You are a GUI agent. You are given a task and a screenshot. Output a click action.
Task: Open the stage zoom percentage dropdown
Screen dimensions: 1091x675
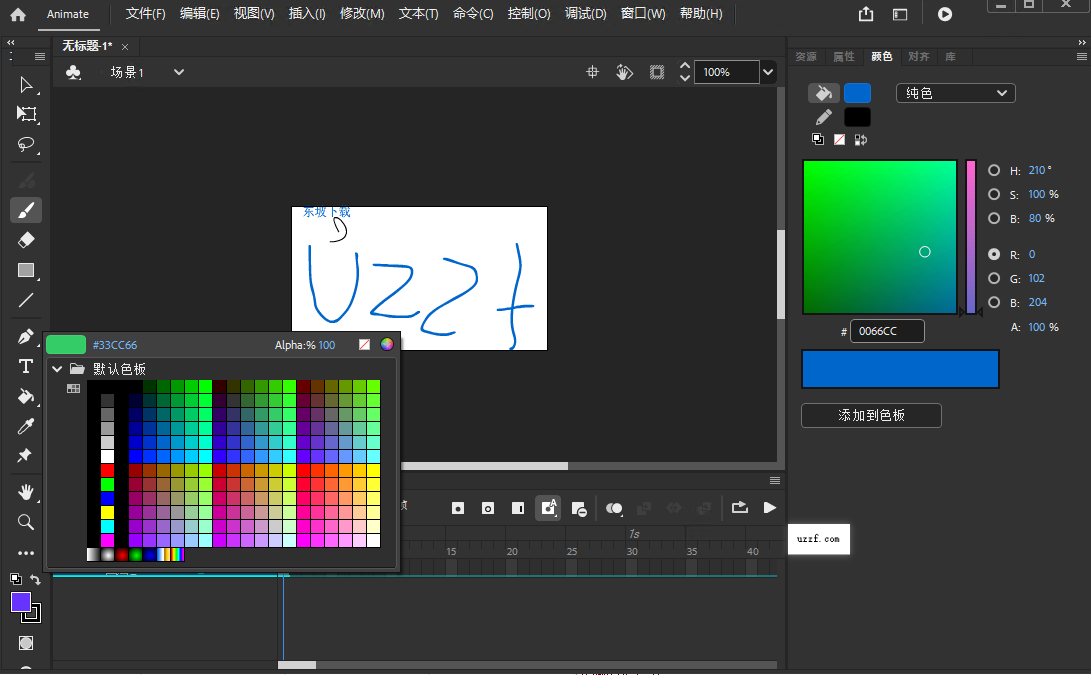767,72
